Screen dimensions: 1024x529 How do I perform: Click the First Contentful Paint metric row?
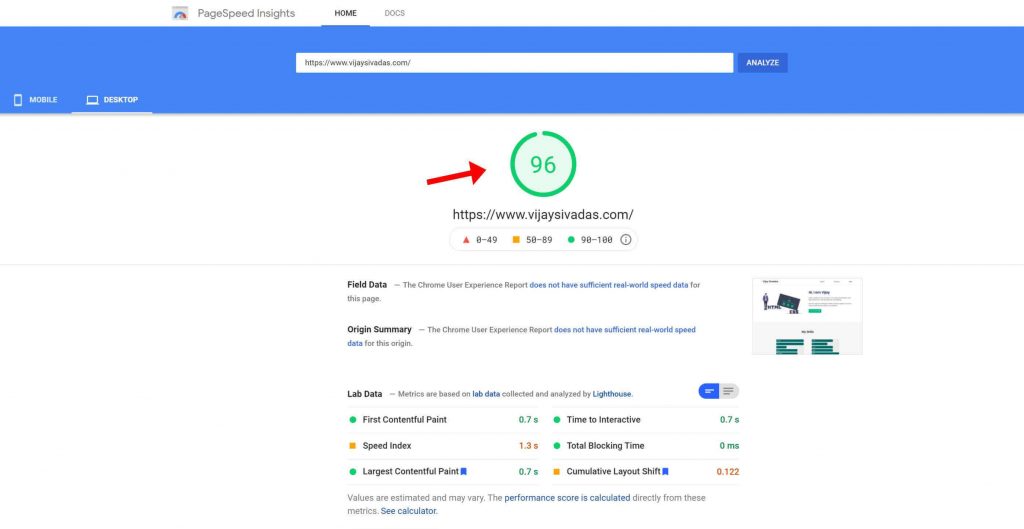[443, 420]
